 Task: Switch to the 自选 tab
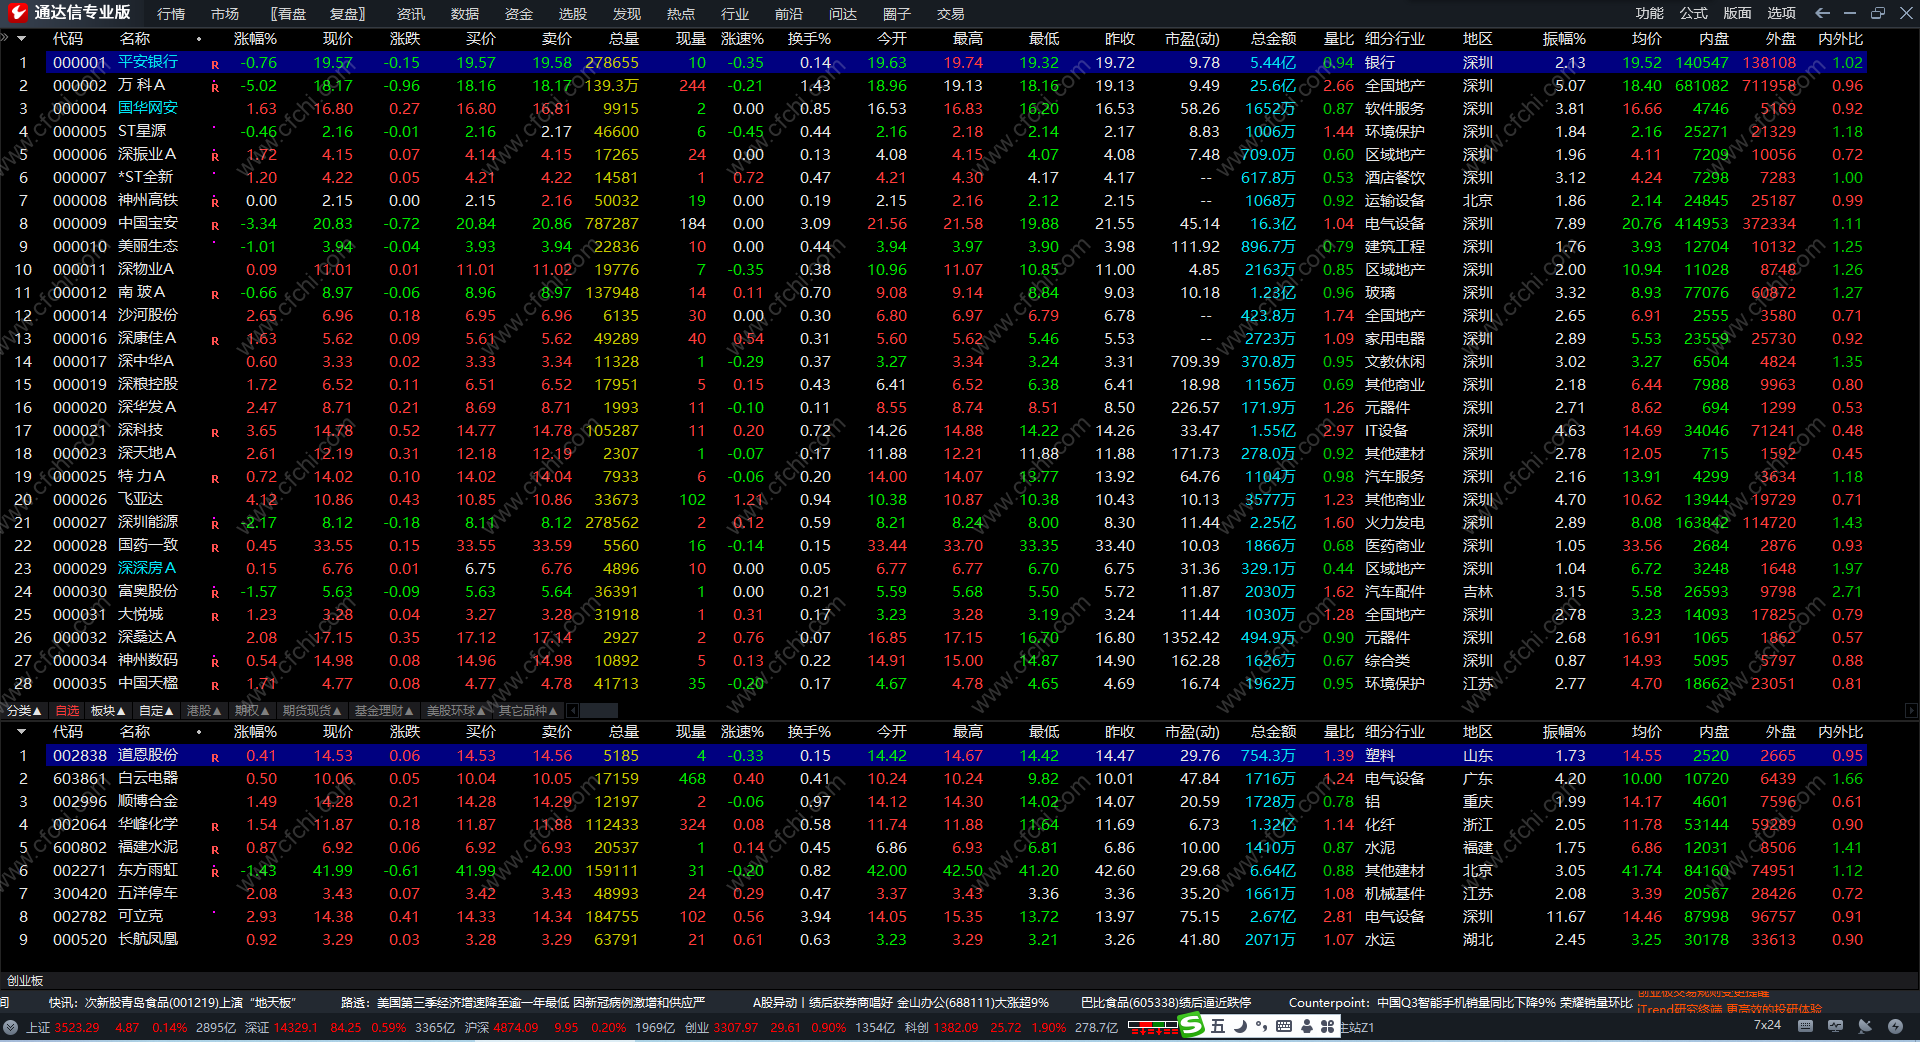67,710
